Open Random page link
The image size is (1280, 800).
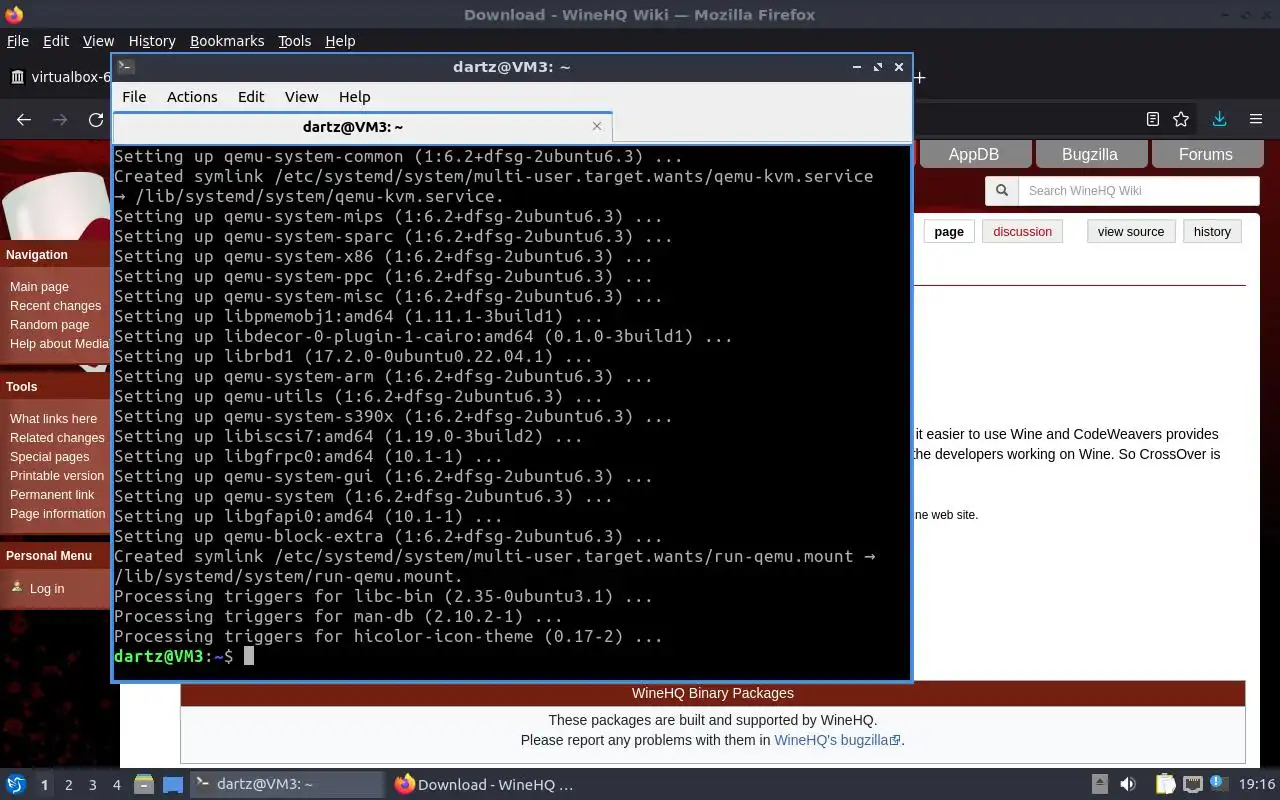pyautogui.click(x=49, y=325)
